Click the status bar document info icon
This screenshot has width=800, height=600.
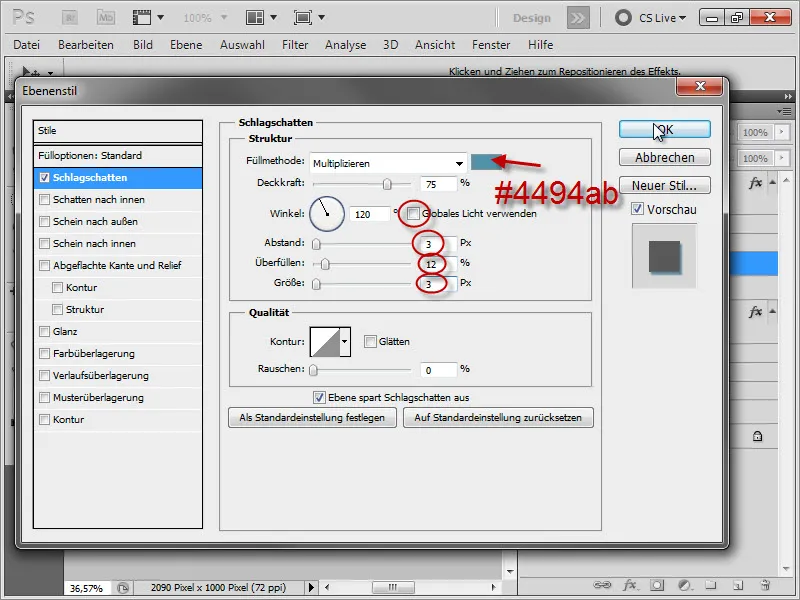[122, 588]
